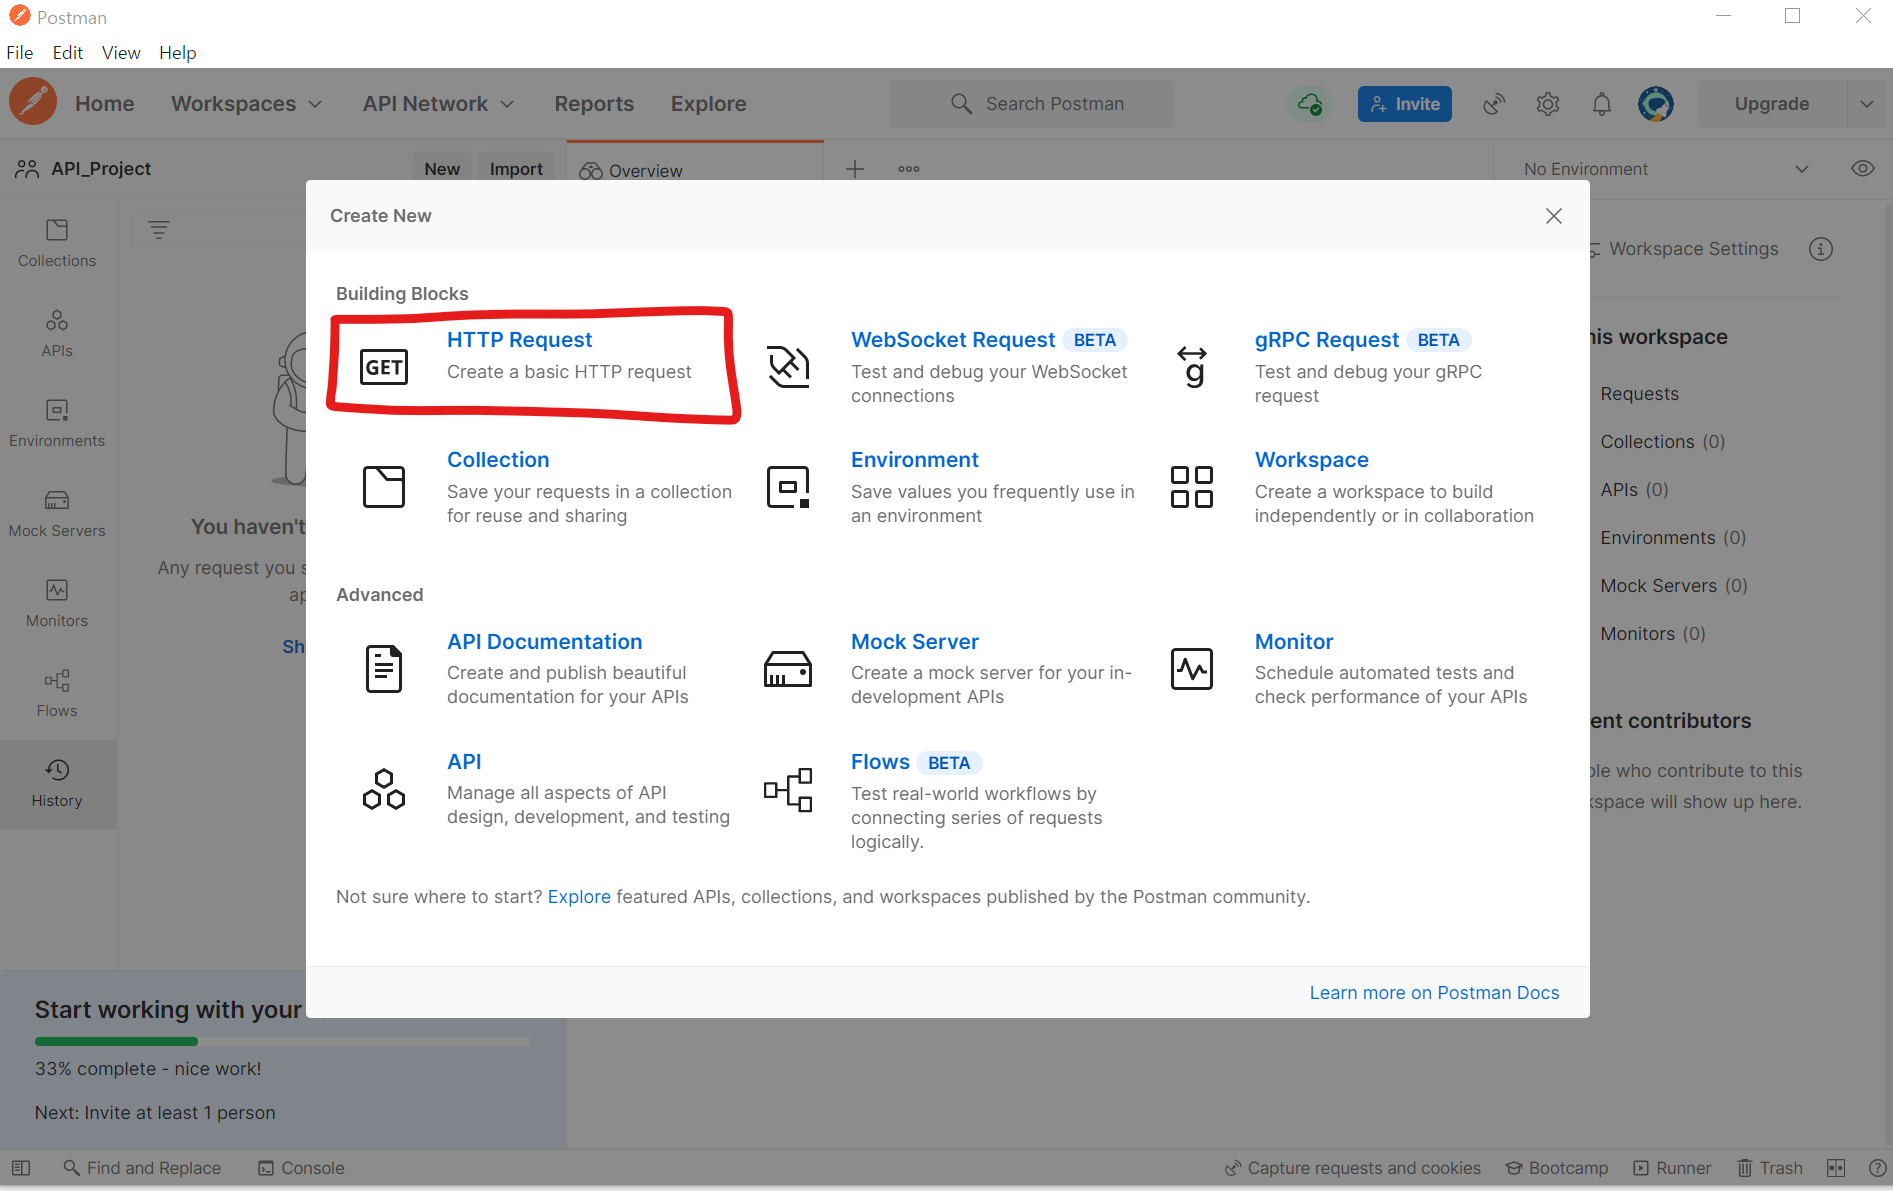Click the API hexagons icon in dialog
1893x1191 pixels.
[x=384, y=789]
